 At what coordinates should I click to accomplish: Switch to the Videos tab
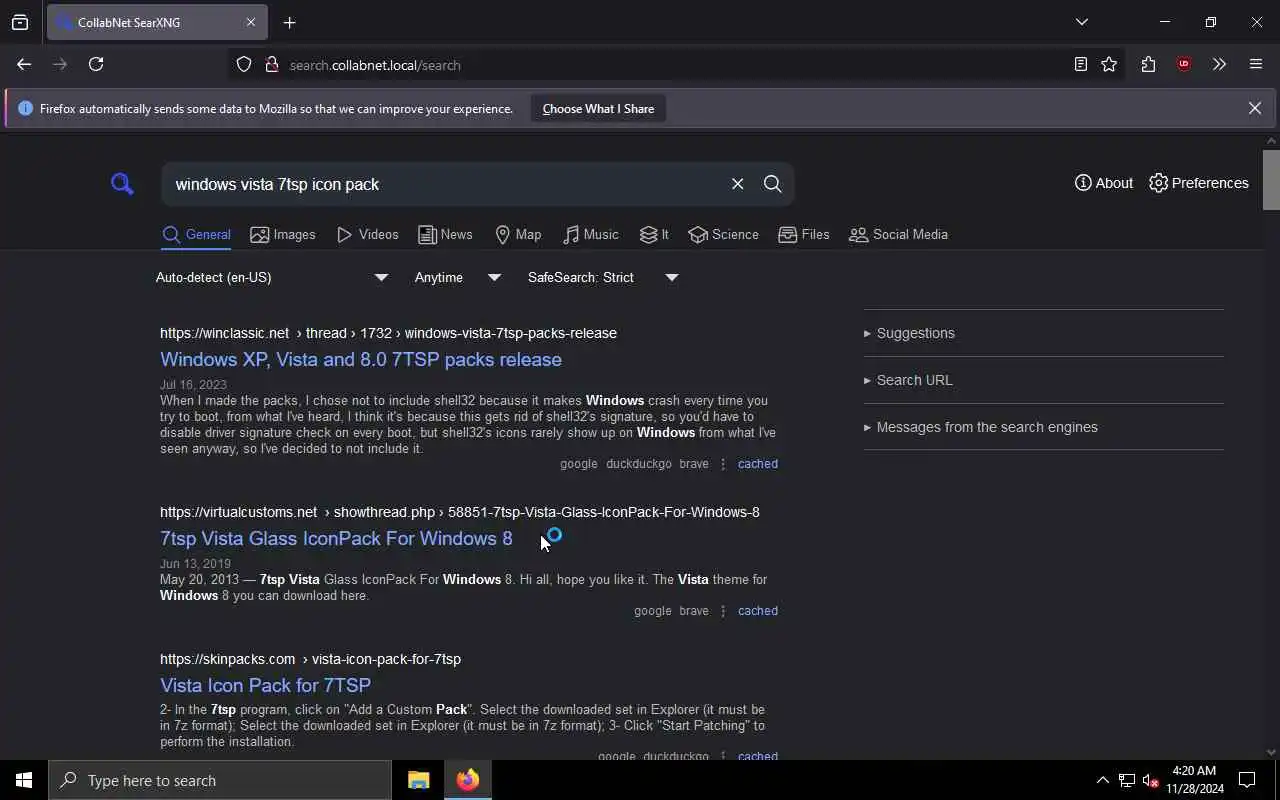click(x=368, y=234)
